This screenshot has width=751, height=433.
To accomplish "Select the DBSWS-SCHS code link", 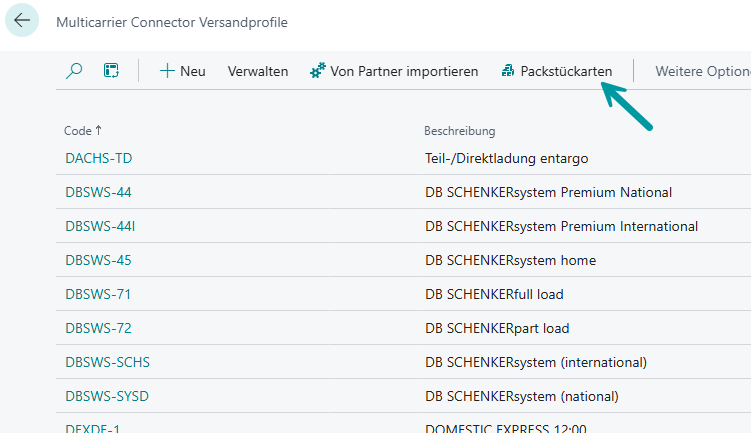I will [107, 362].
